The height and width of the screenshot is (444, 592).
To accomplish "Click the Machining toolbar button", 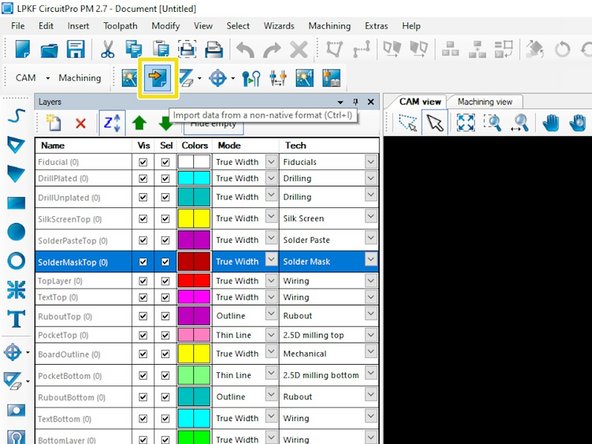I will click(x=80, y=78).
